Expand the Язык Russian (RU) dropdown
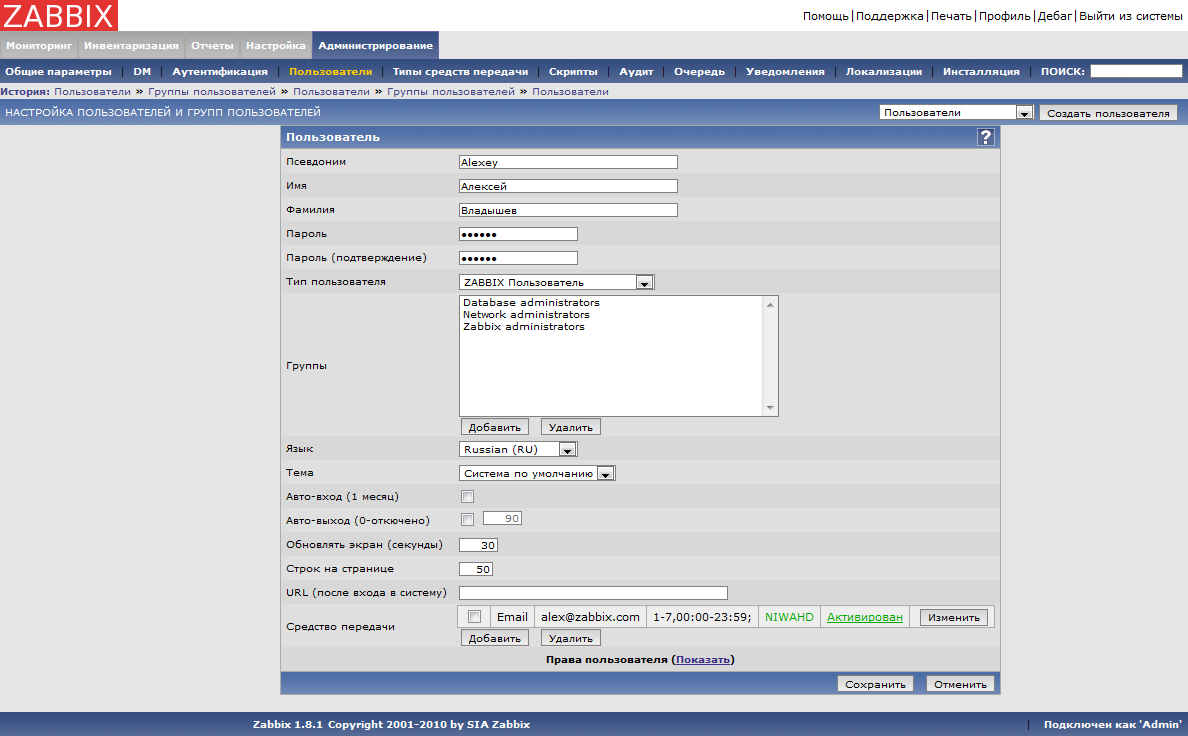The image size is (1188, 736). [x=518, y=449]
